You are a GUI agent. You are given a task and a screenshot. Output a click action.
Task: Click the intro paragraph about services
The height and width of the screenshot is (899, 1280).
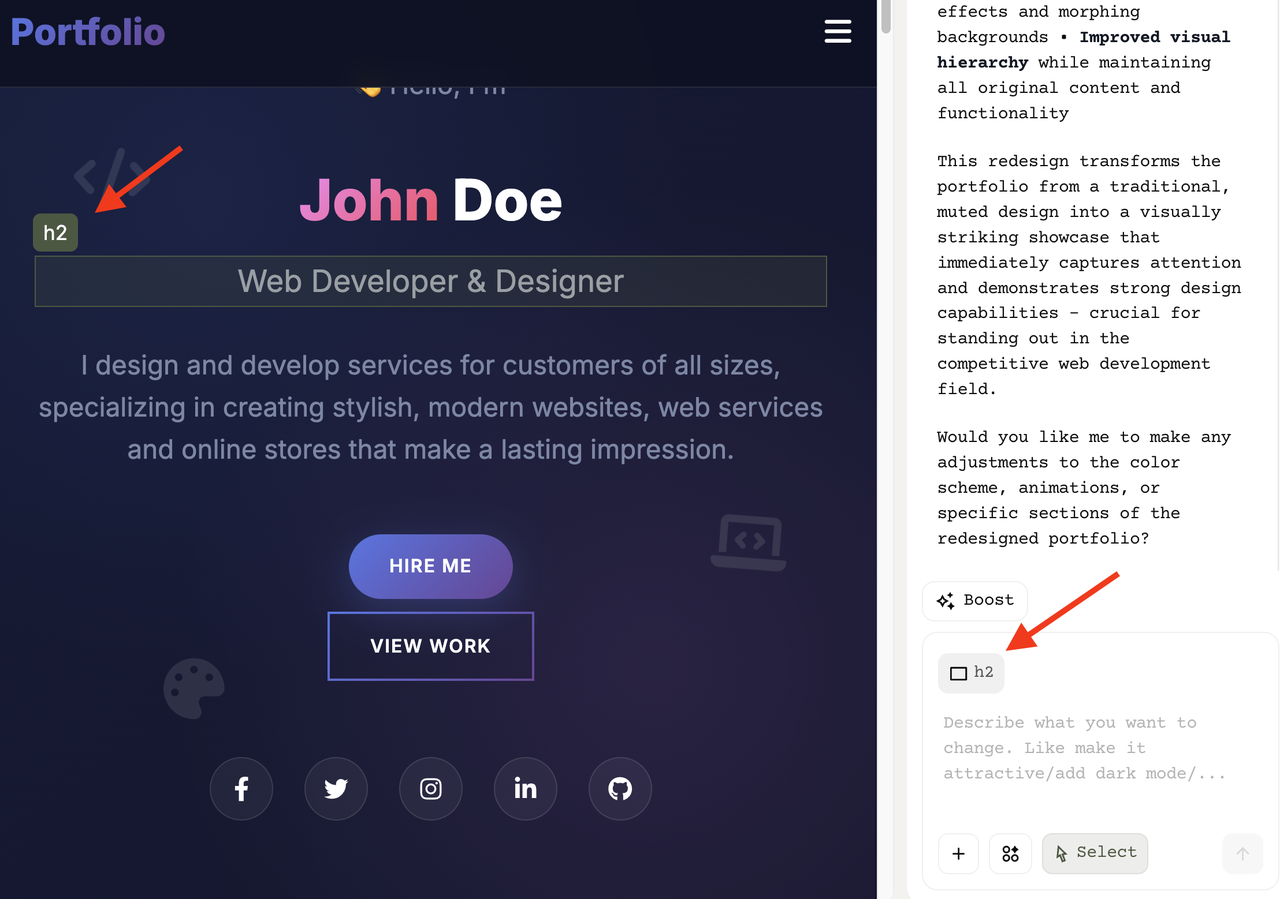(431, 408)
